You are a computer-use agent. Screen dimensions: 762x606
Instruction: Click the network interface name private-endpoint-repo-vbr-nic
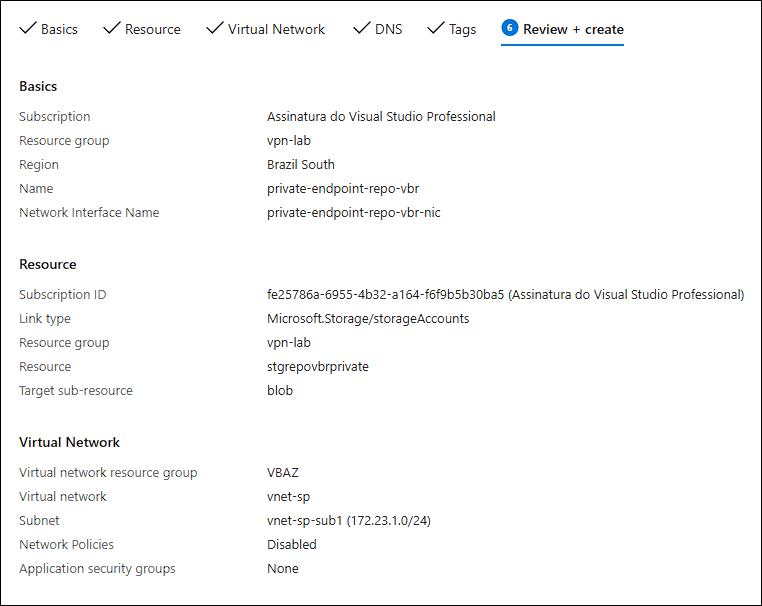click(x=353, y=212)
